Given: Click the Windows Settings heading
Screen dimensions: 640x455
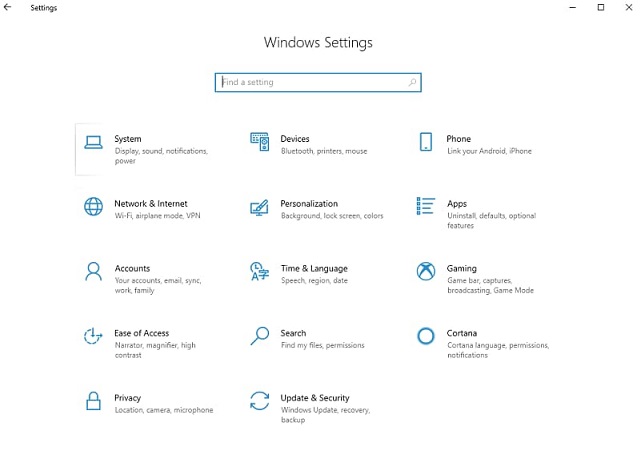Looking at the screenshot, I should [318, 43].
